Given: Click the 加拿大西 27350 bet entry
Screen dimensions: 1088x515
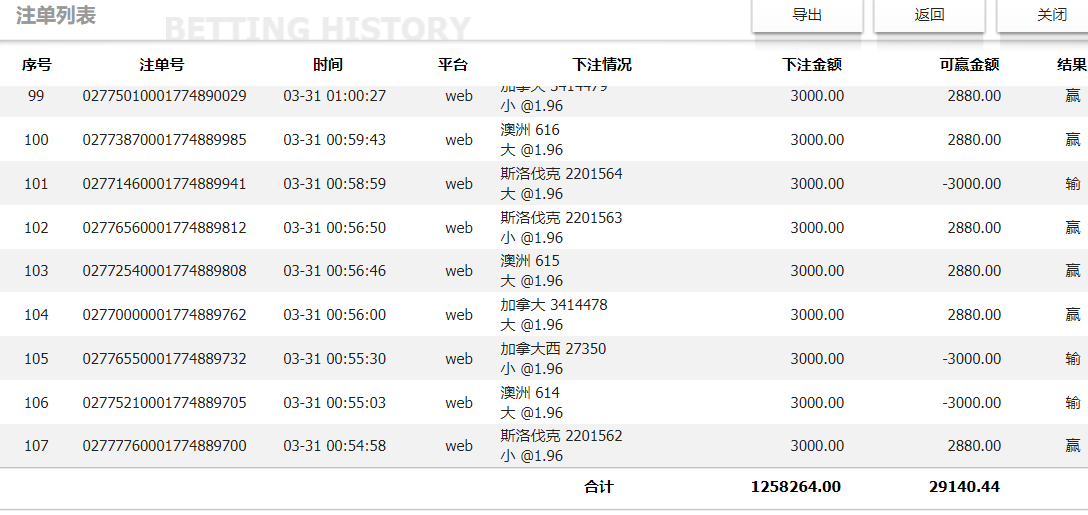Looking at the screenshot, I should tap(553, 349).
